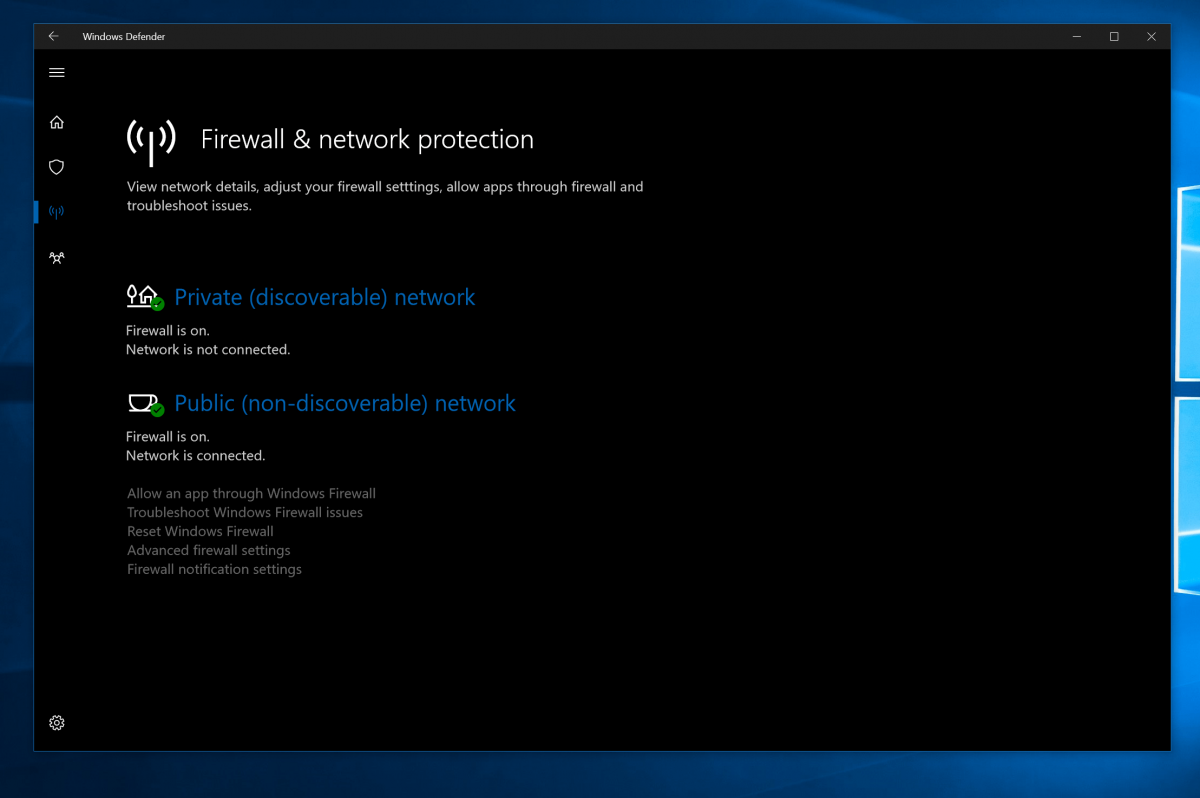Open Family options via the sidebar icon
1200x798 pixels.
point(57,257)
